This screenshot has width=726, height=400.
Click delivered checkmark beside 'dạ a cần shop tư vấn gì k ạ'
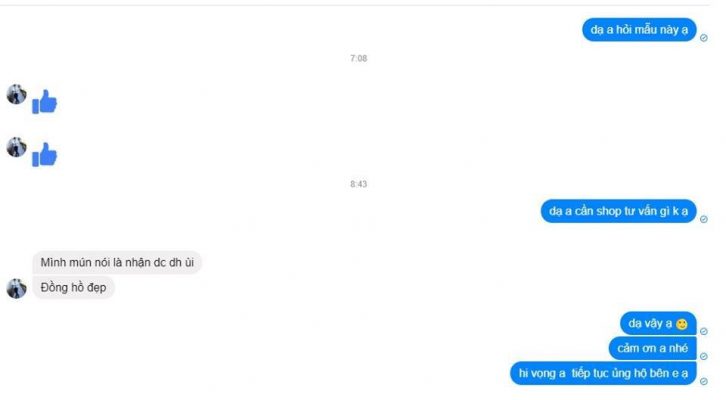(704, 219)
